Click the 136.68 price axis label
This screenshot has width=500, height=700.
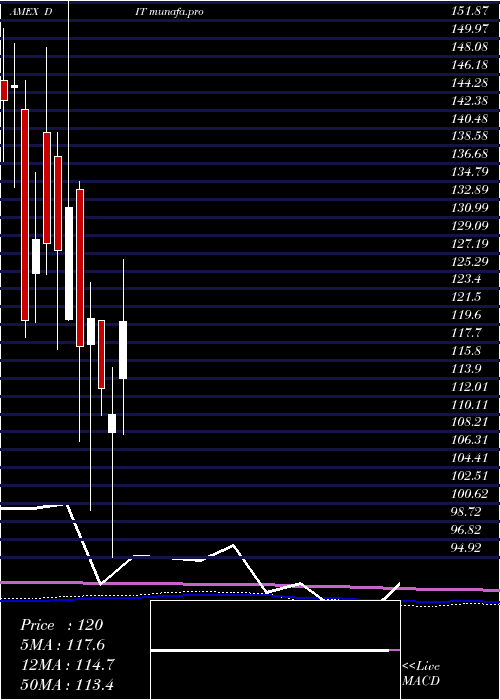[x=472, y=154]
